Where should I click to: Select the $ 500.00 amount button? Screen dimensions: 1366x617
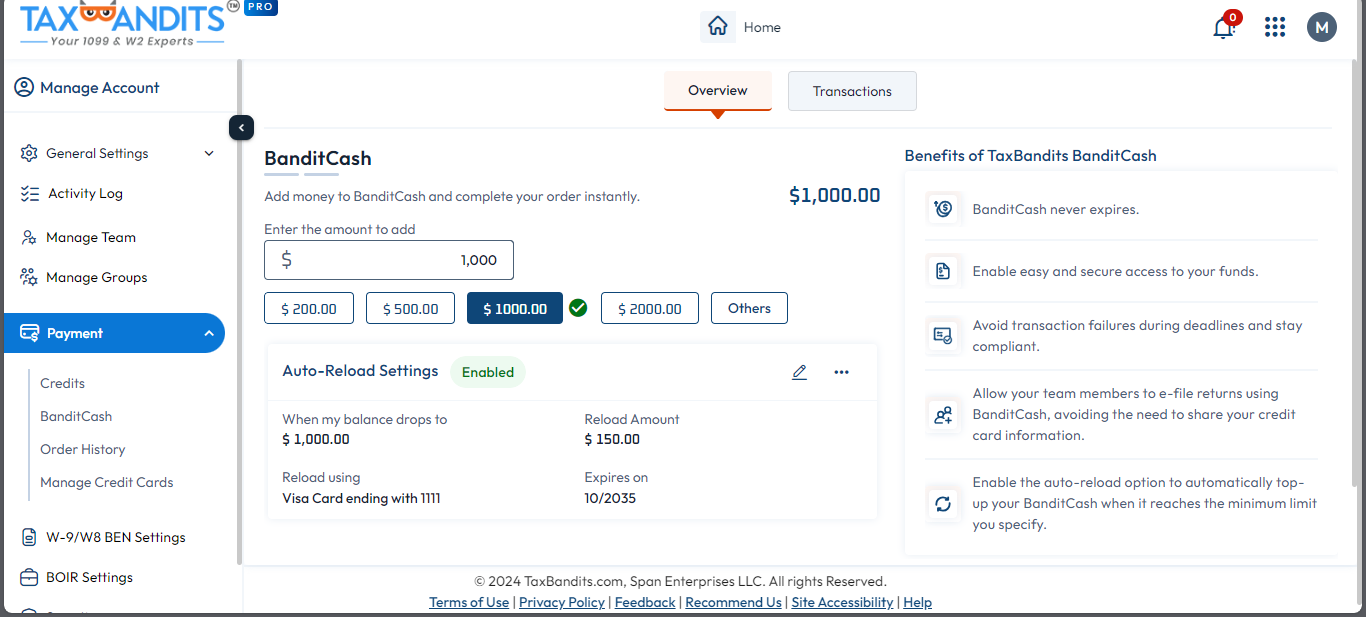[x=411, y=308]
